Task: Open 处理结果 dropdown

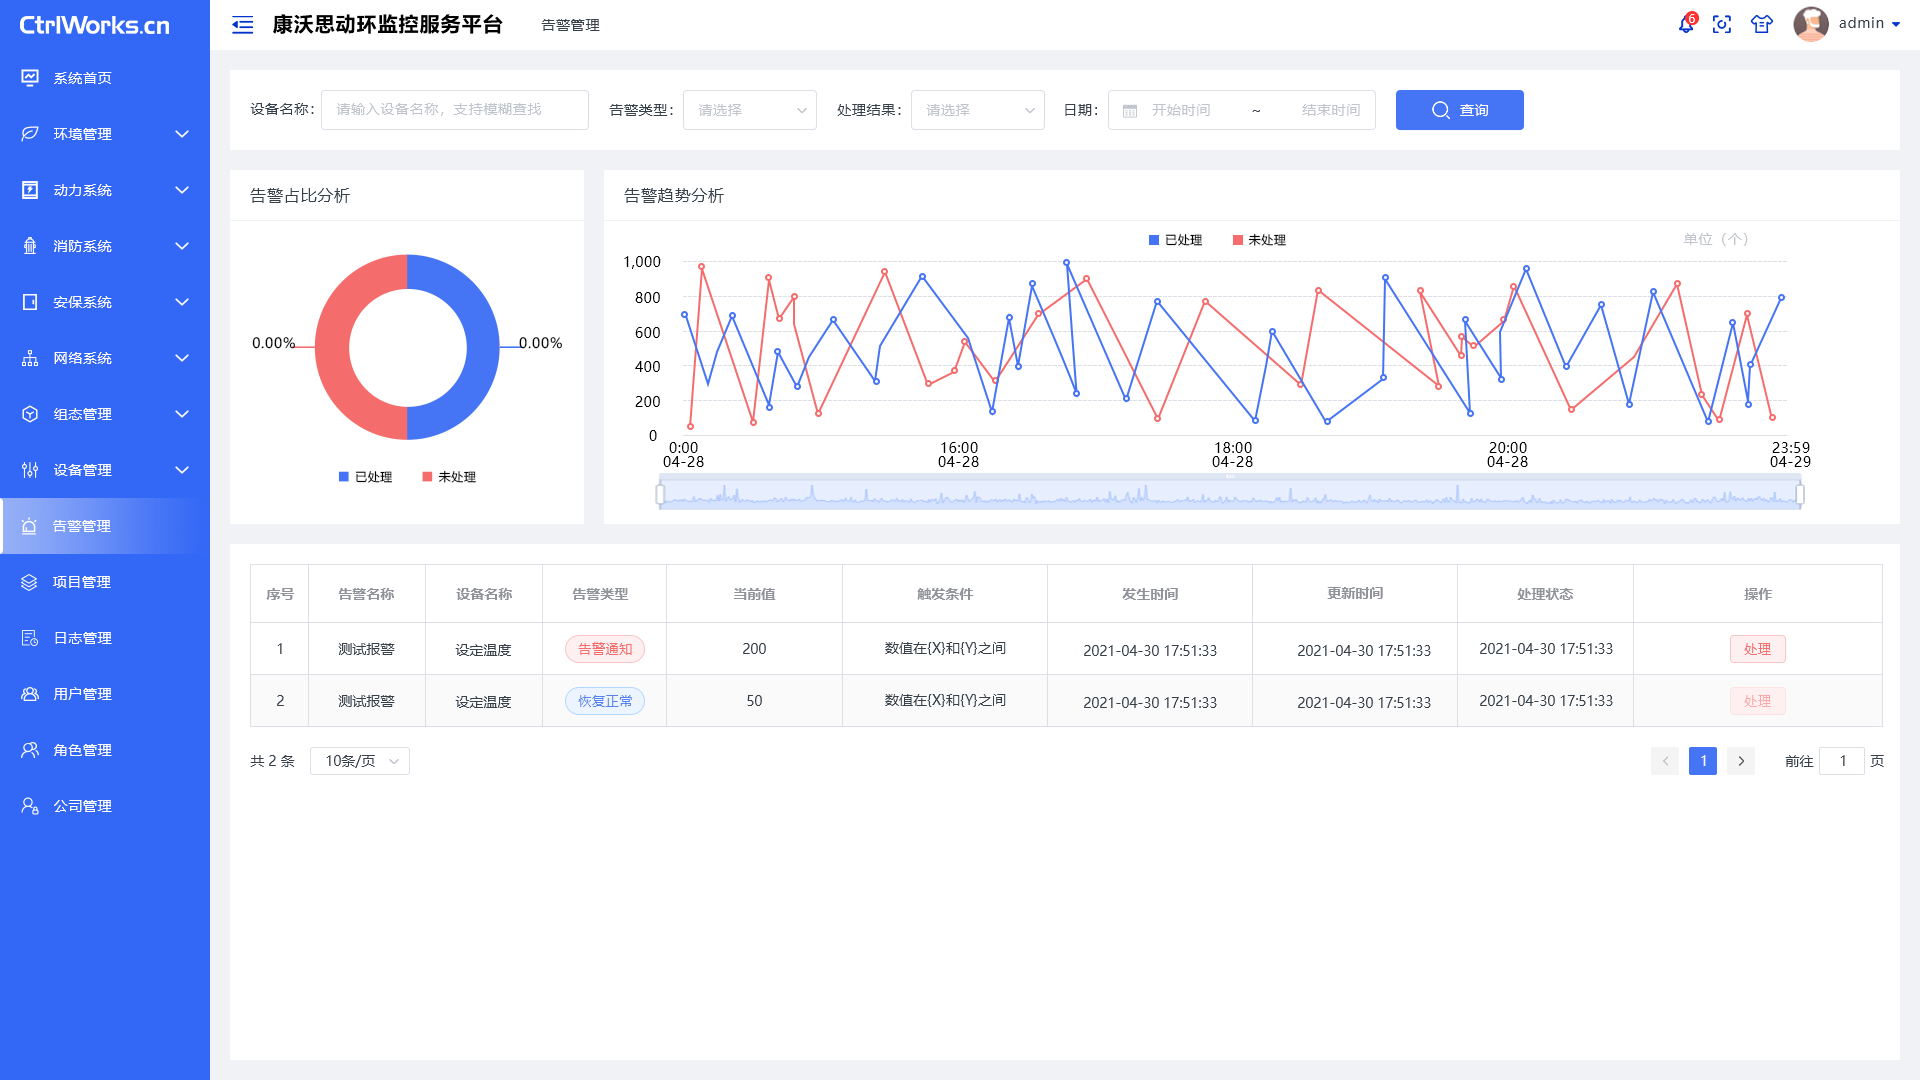Action: [x=978, y=110]
